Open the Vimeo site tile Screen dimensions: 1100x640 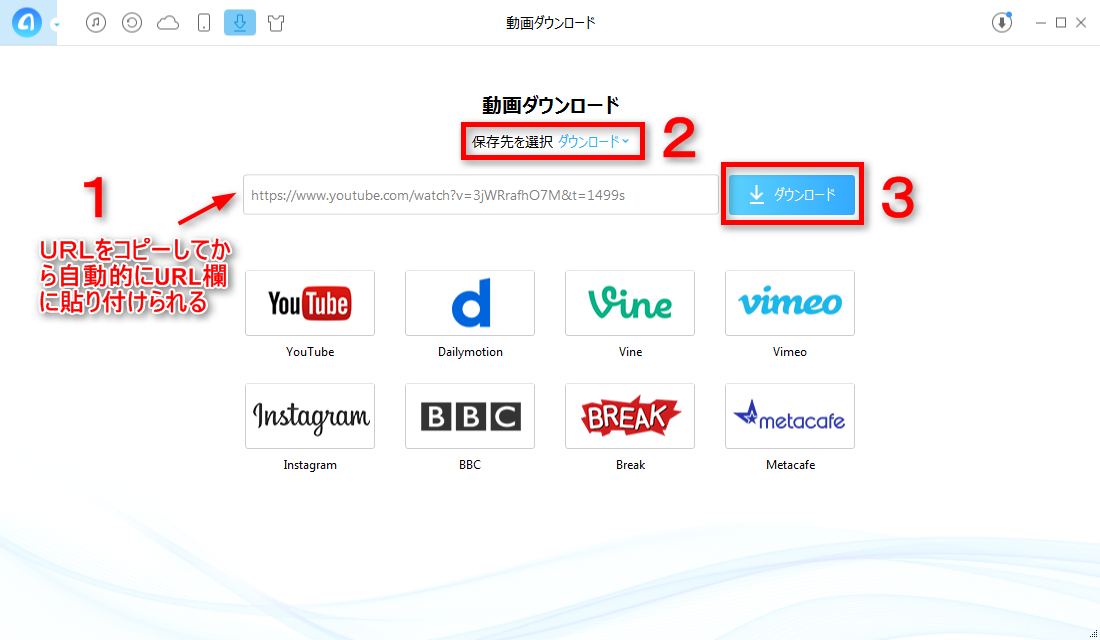click(790, 303)
